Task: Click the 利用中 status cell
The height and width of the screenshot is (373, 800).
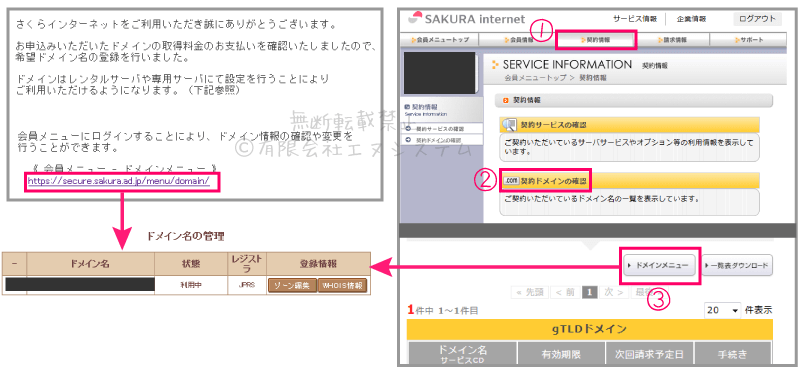Action: click(x=191, y=285)
